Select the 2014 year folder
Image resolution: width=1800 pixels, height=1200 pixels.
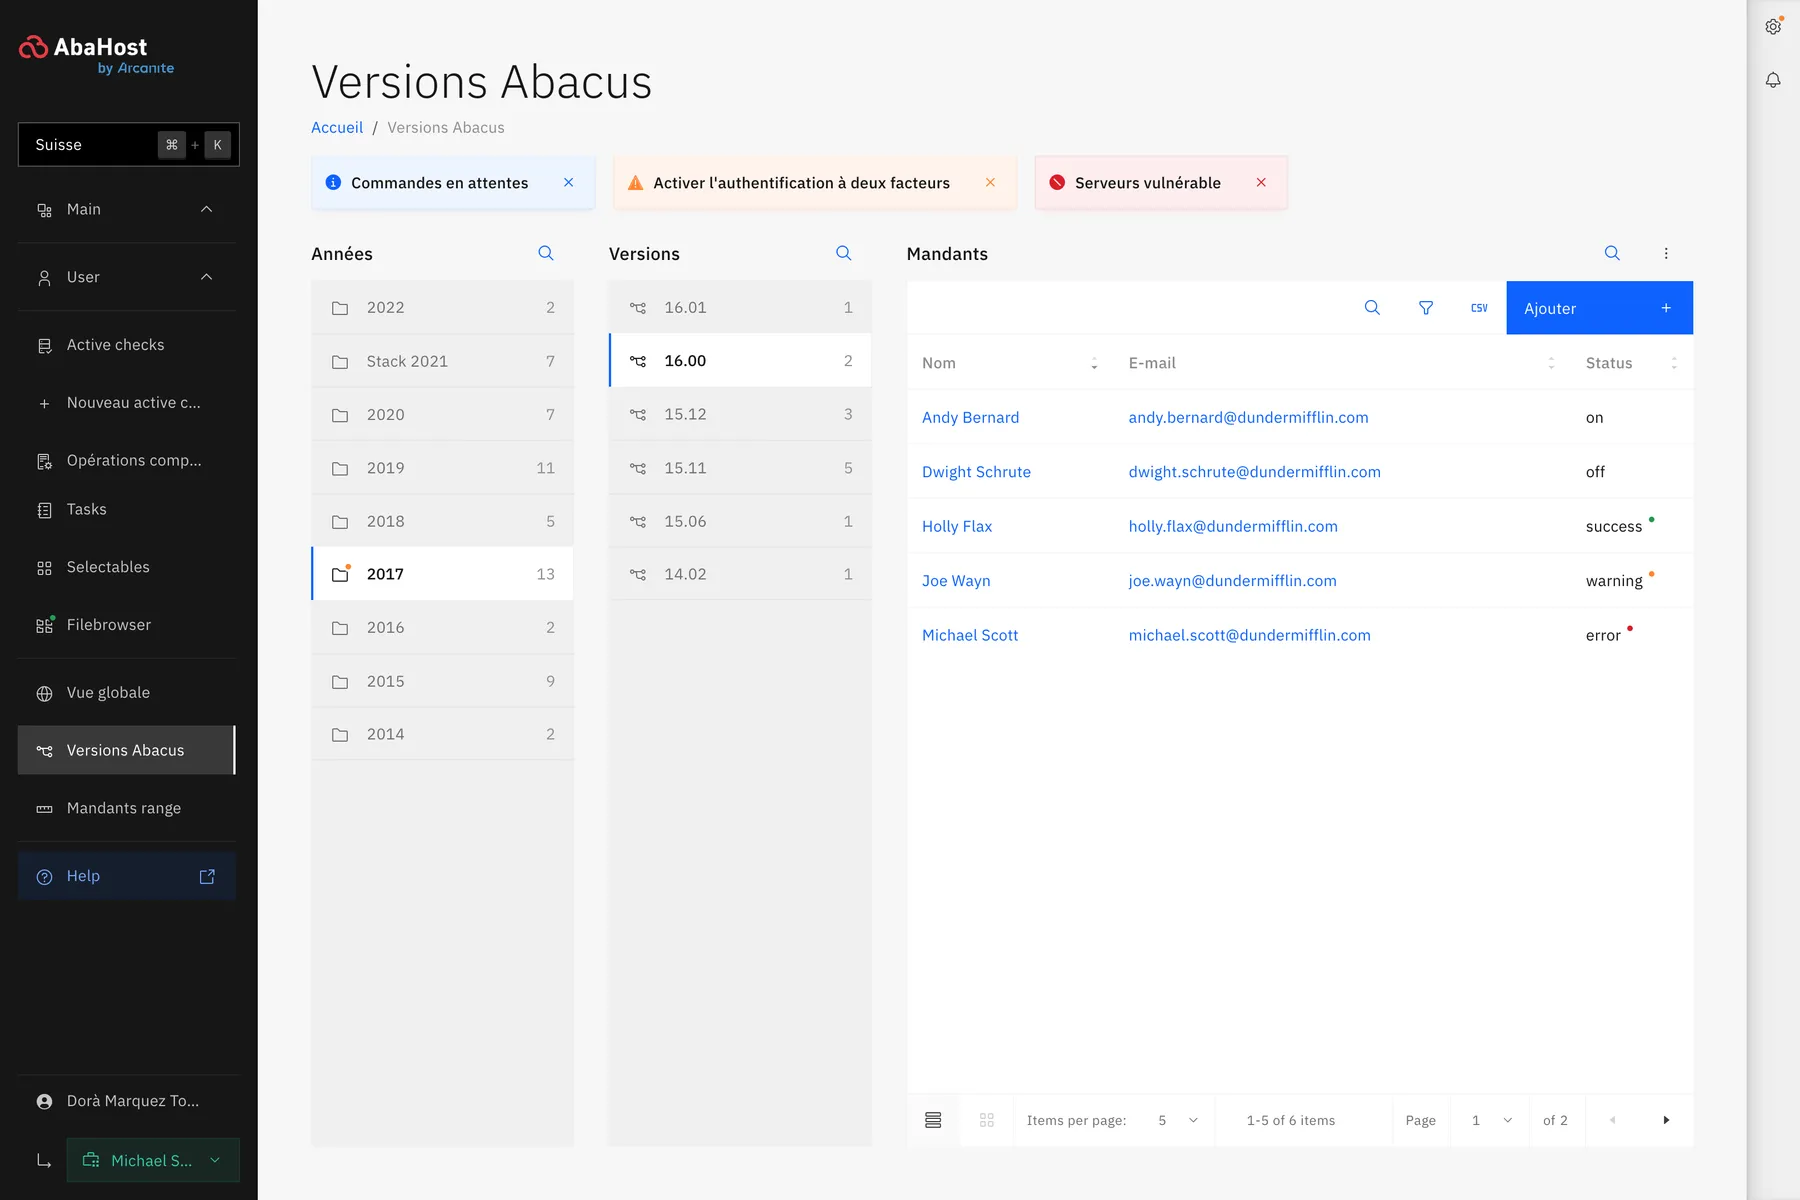[442, 734]
